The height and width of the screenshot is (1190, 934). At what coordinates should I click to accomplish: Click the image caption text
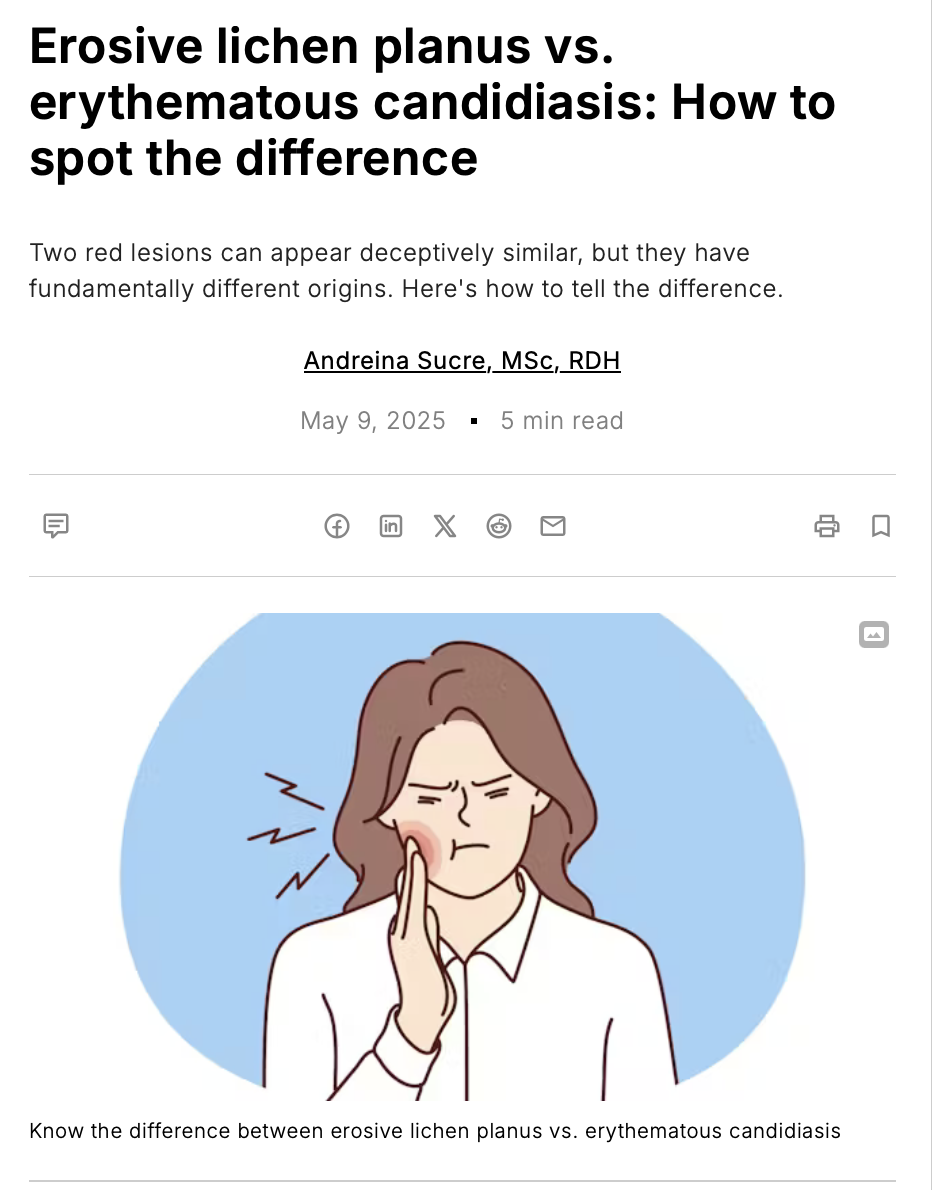(x=435, y=1131)
